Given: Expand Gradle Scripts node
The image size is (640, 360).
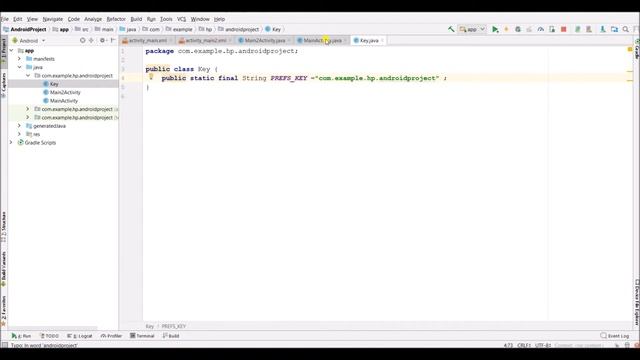Looking at the screenshot, I should click(x=11, y=142).
